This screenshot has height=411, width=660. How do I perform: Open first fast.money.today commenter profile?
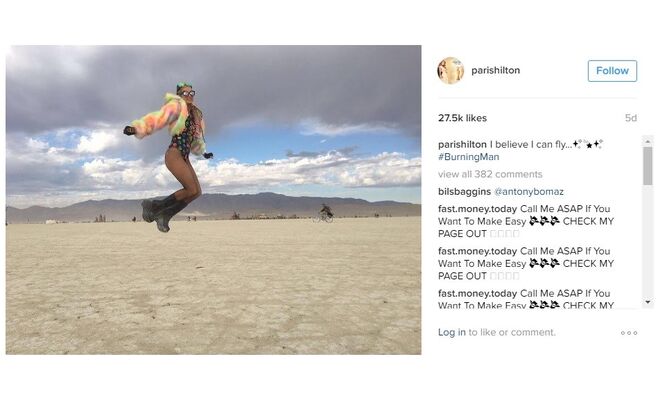click(x=477, y=209)
